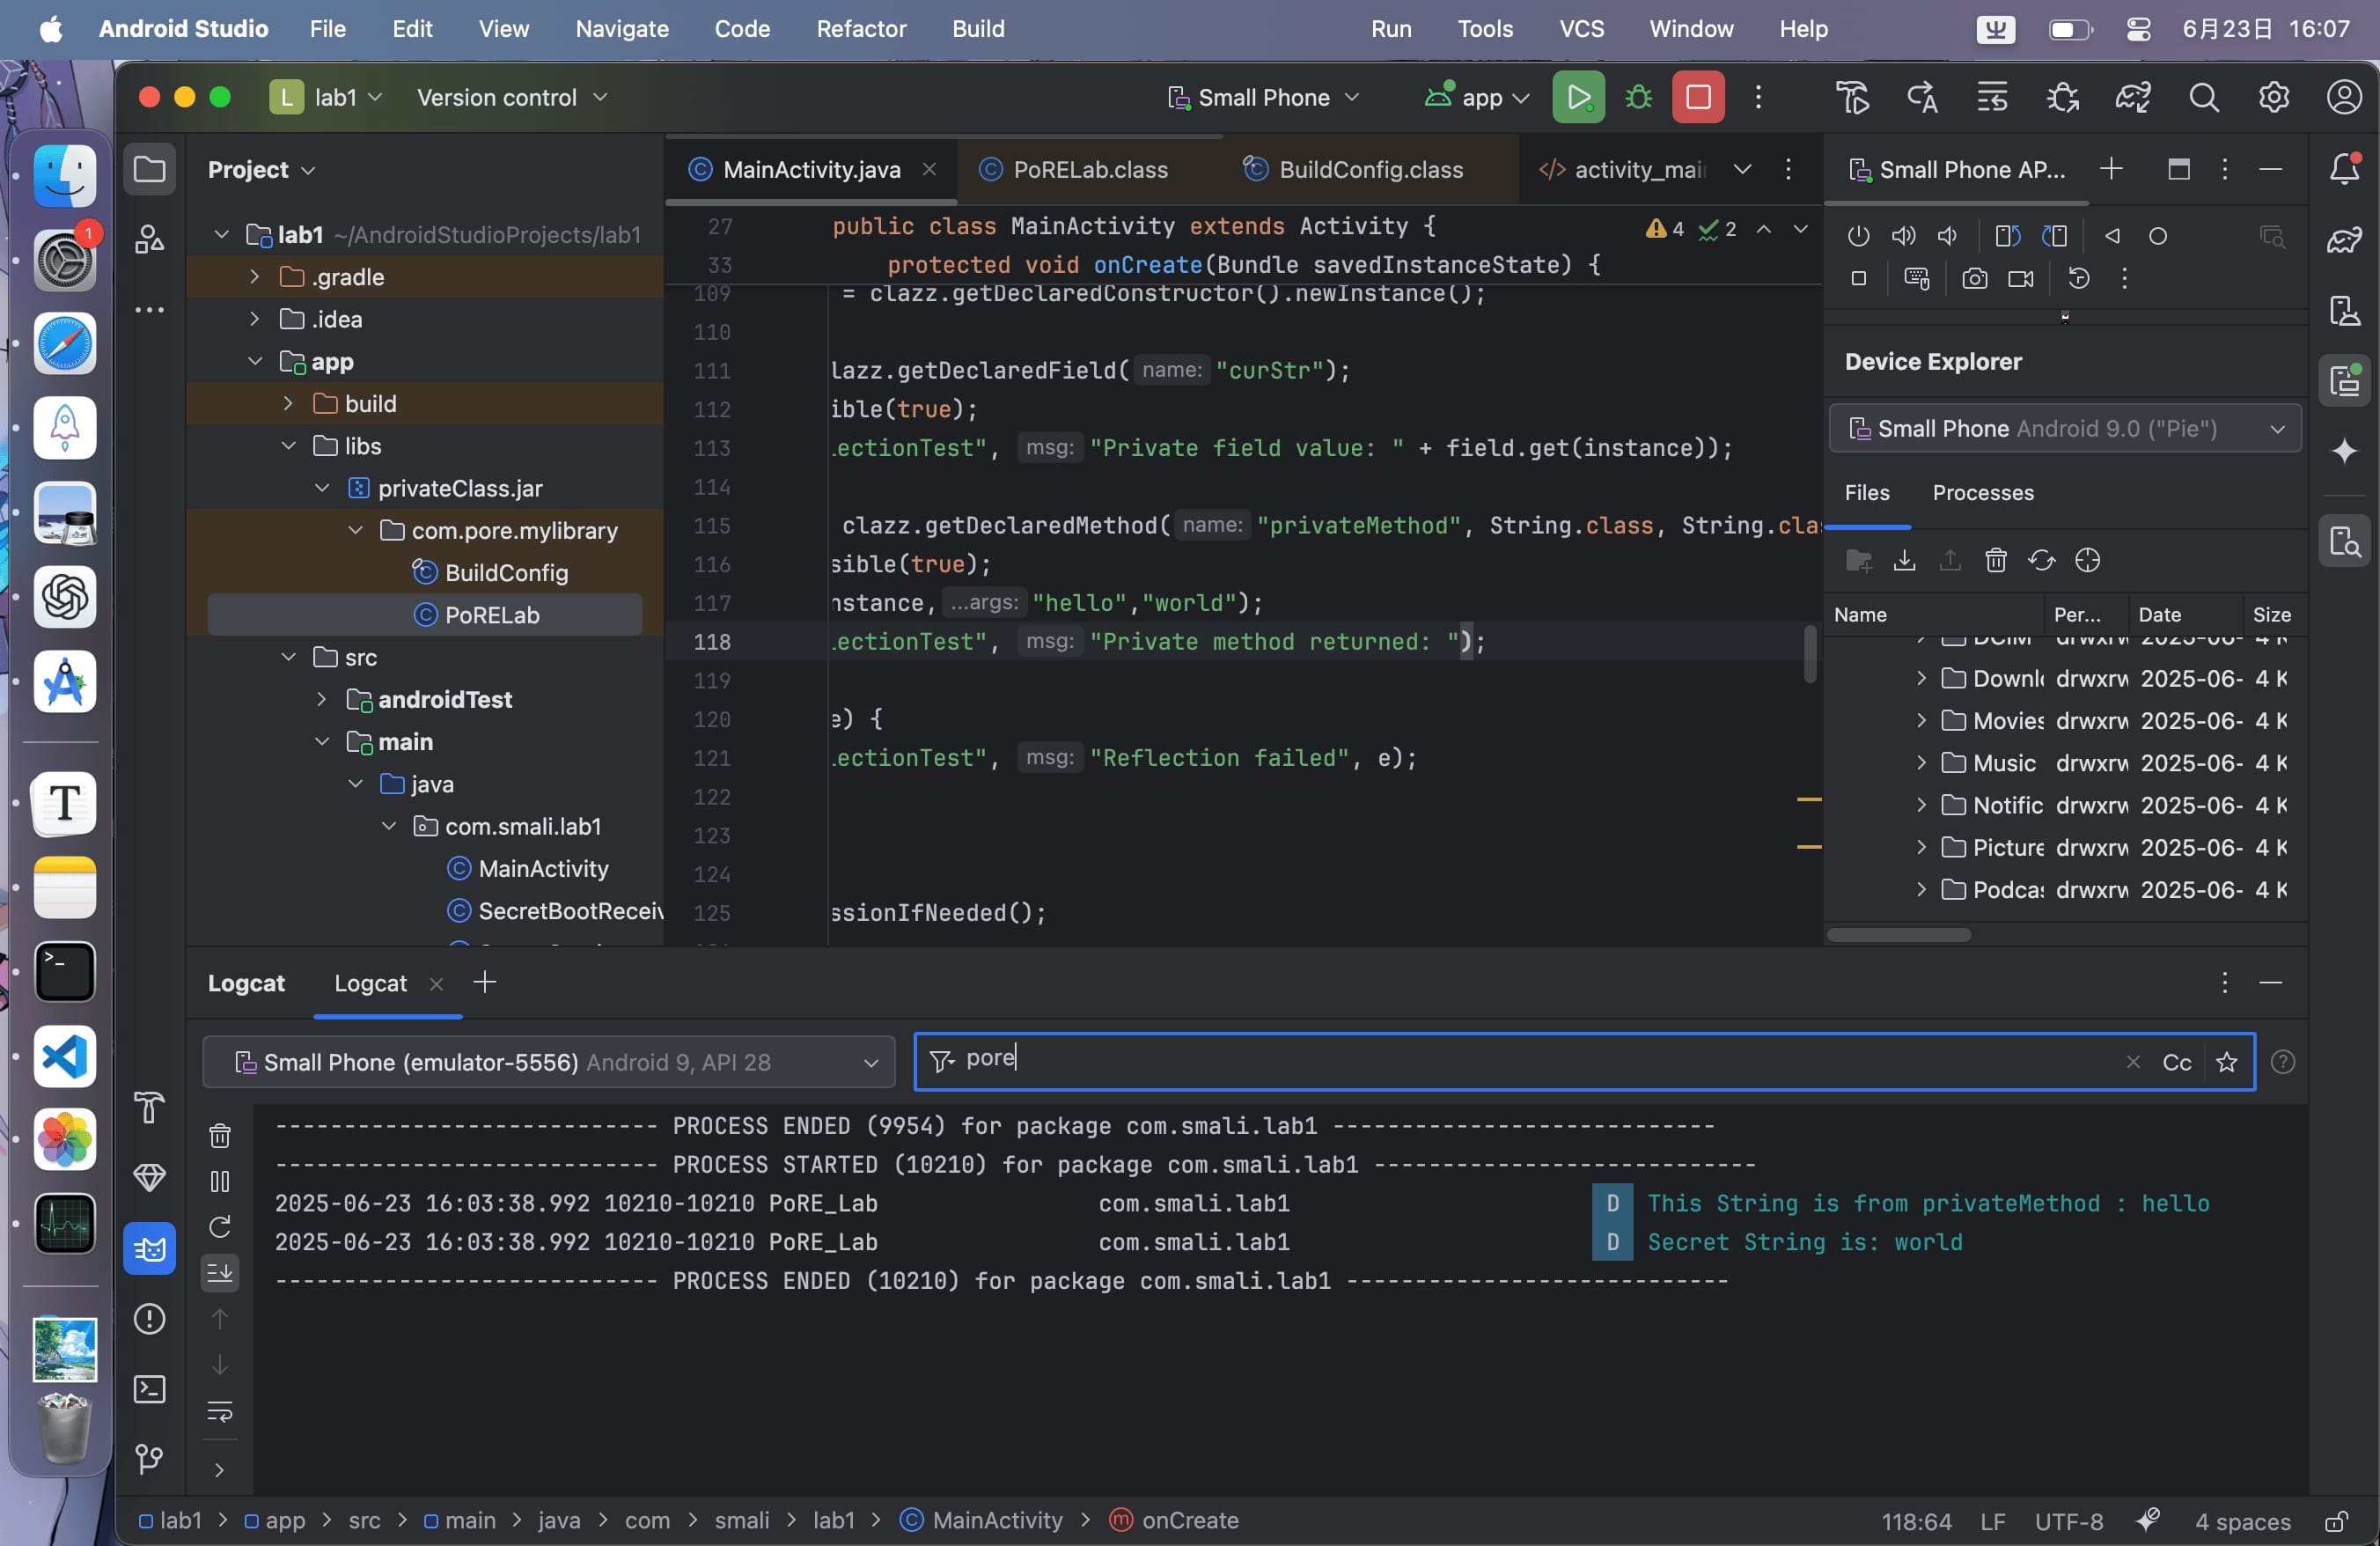Collapse the libs folder in the project tree
The height and width of the screenshot is (1546, 2380).
click(289, 446)
